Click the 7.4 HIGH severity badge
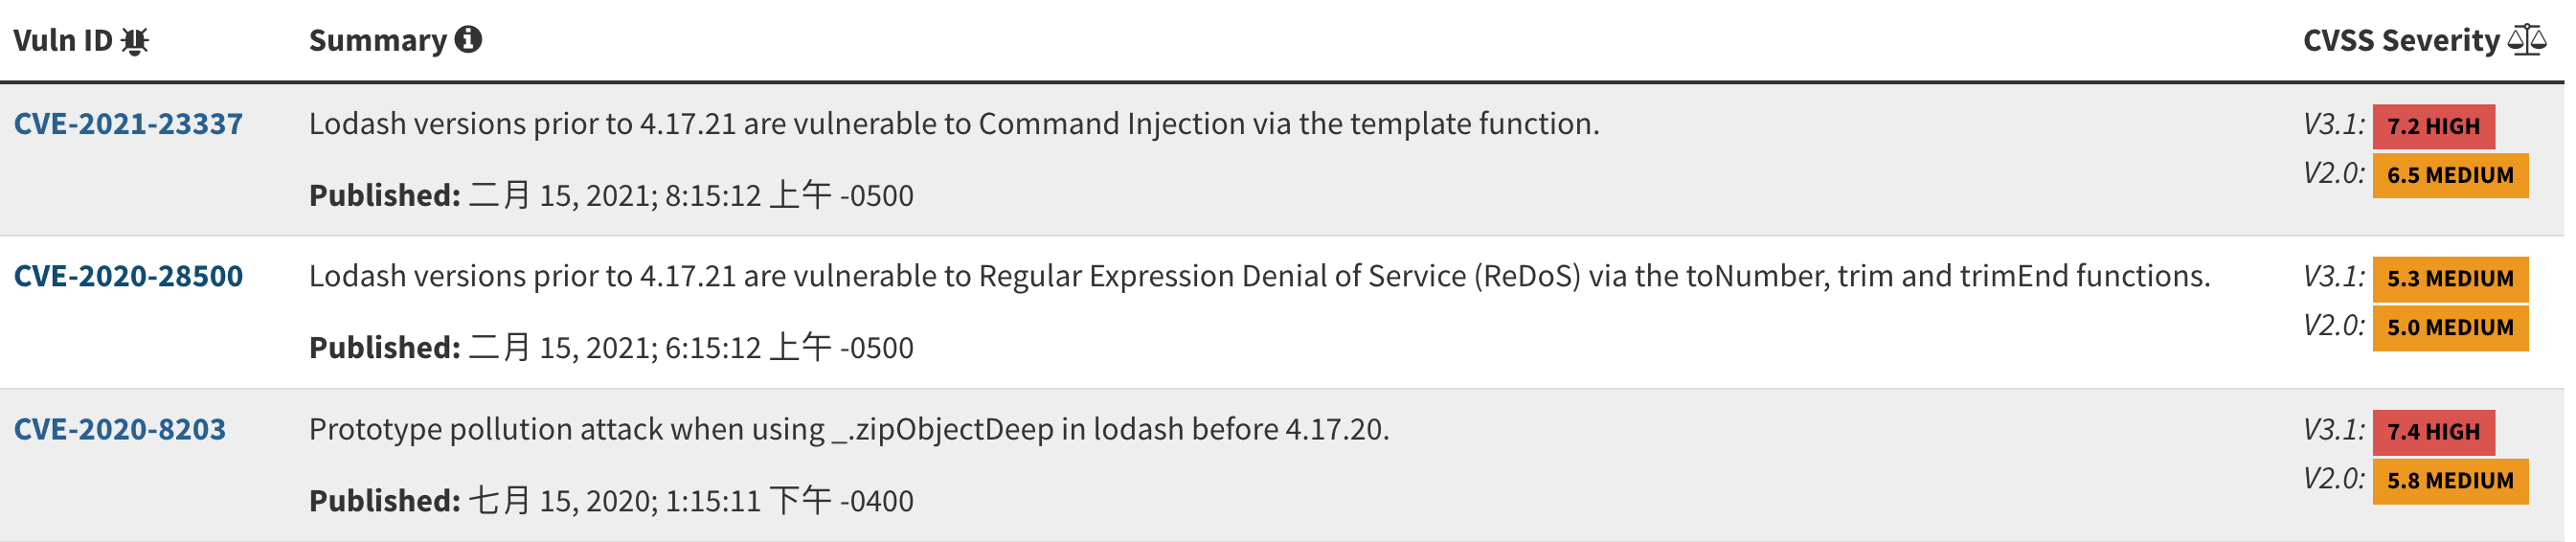Screen dimensions: 2576x542 click(x=2433, y=432)
